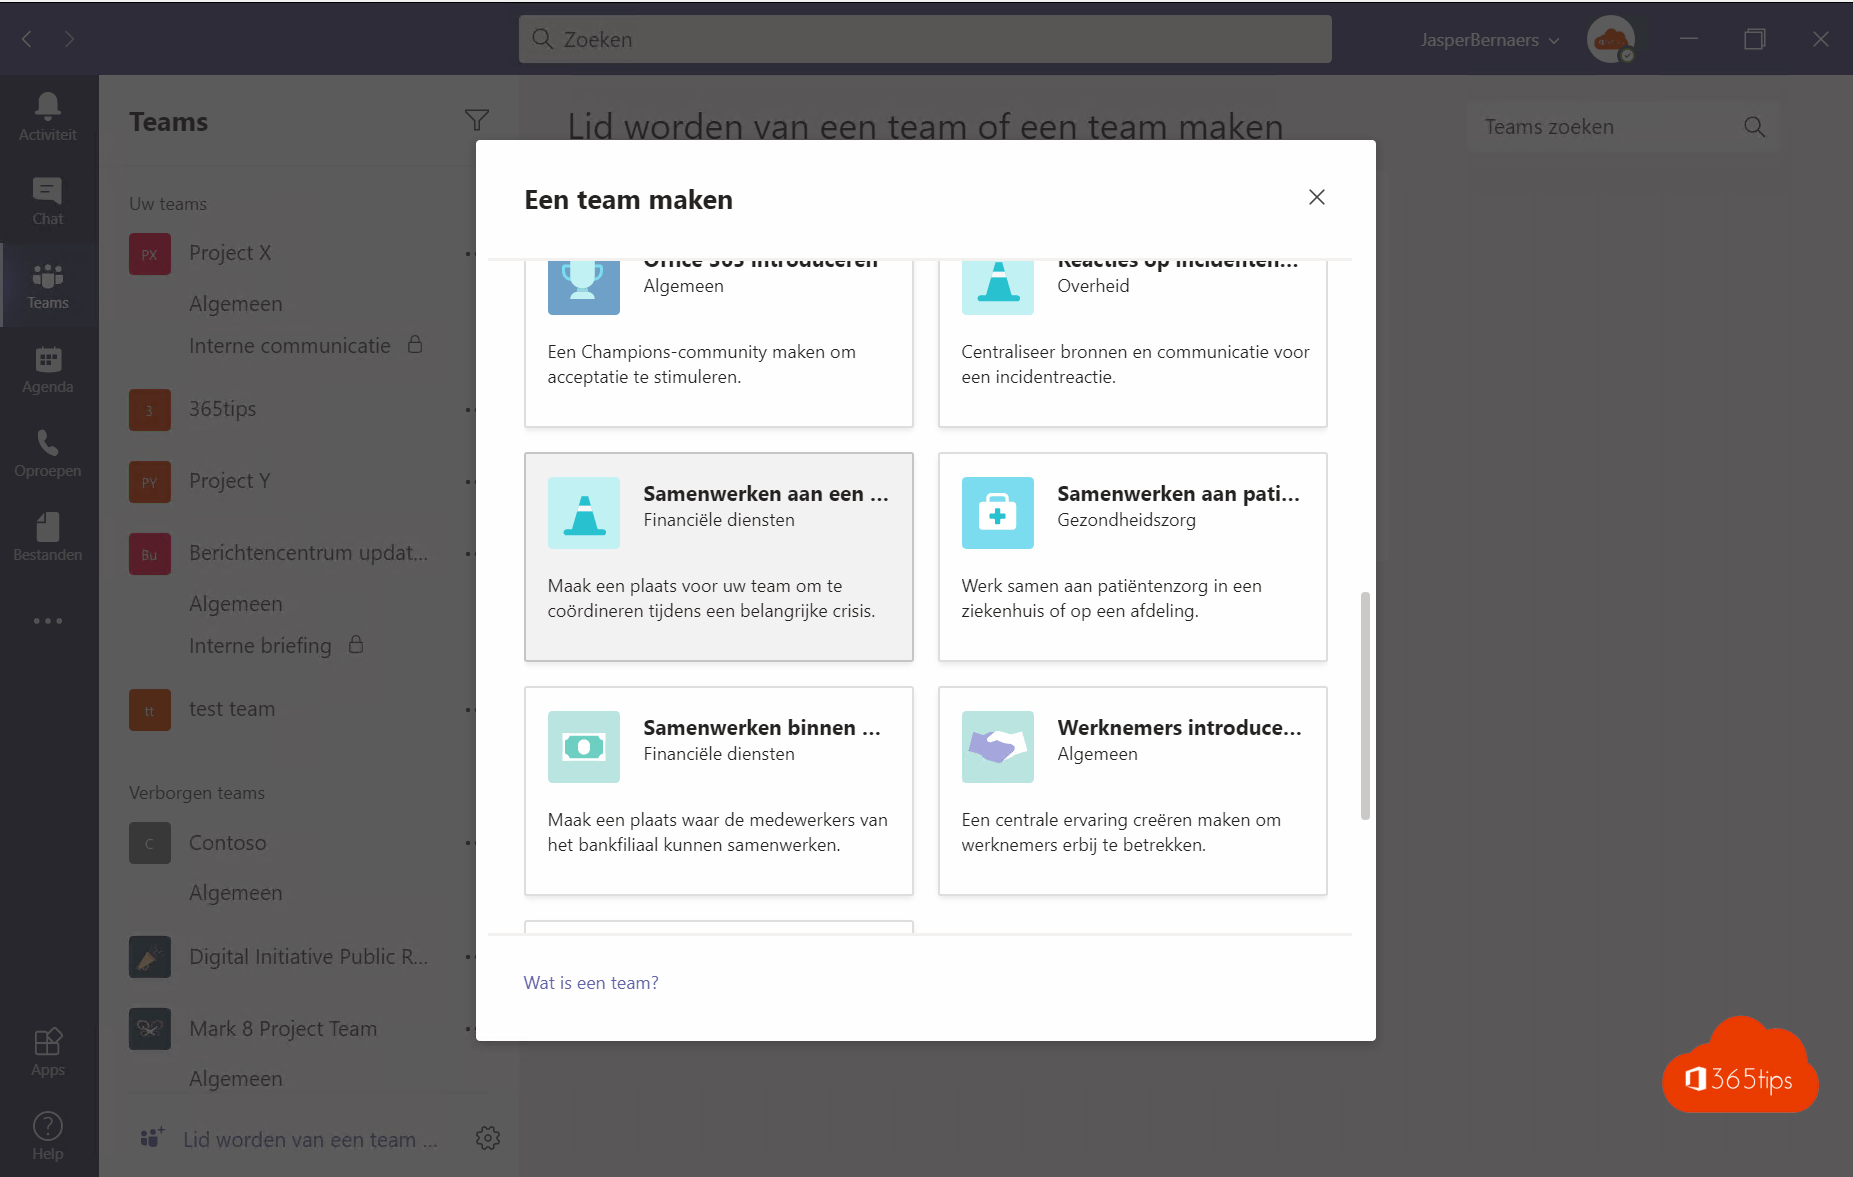
Task: Close the Een team maken dialog
Action: tap(1316, 197)
